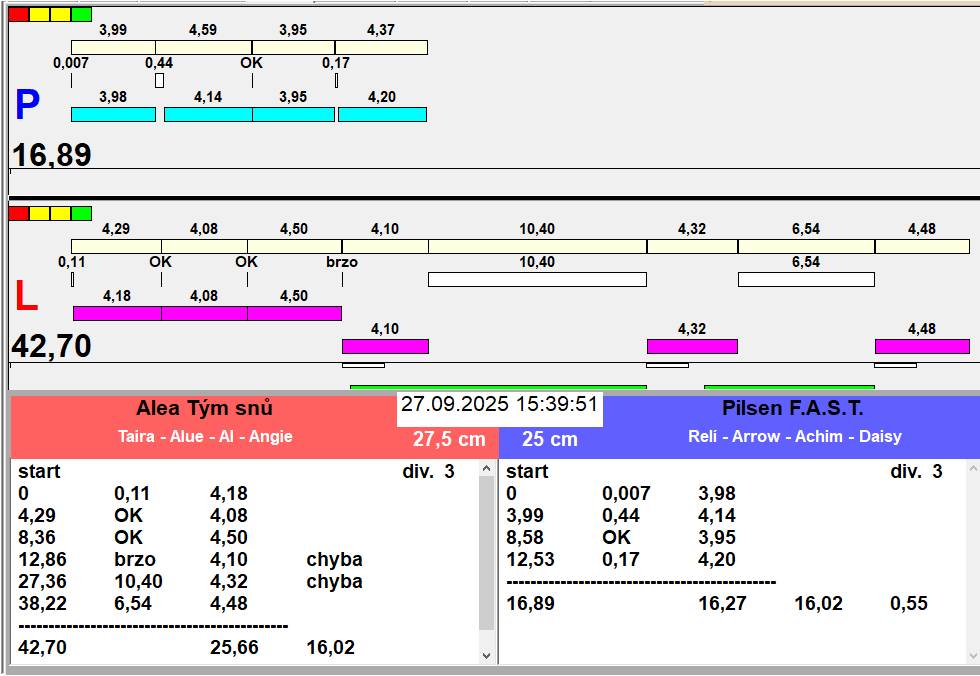Click down arrow of Alea Tým snů results scrollbar
The width and height of the screenshot is (980, 676).
click(x=486, y=655)
